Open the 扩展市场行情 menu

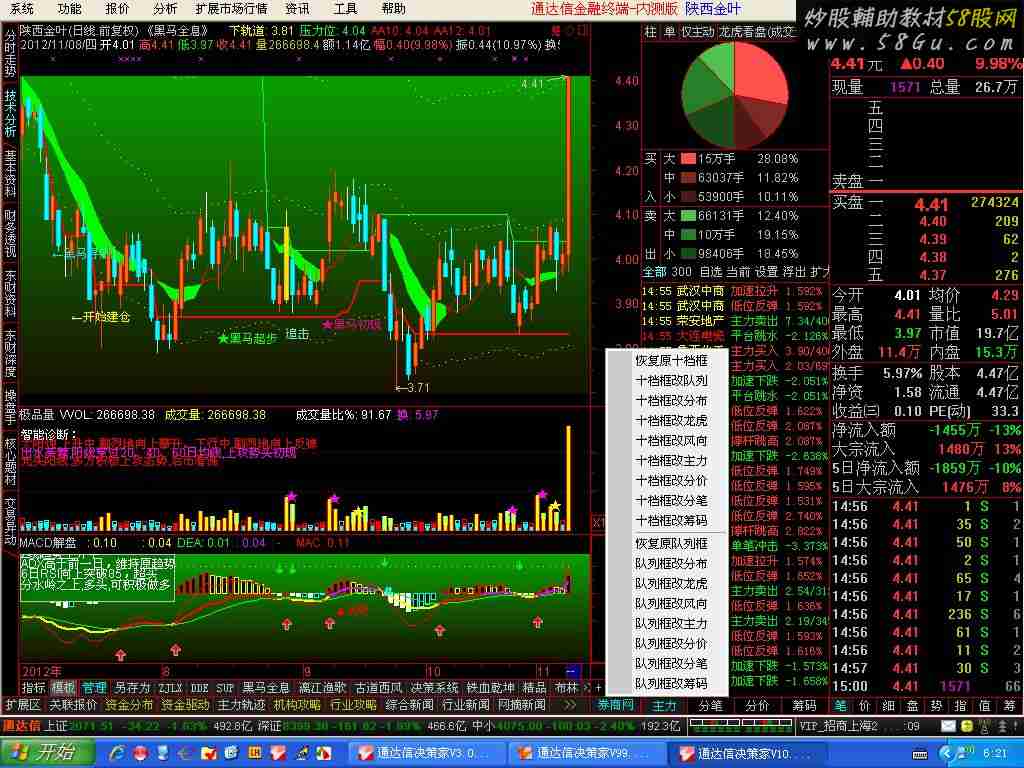[x=231, y=8]
